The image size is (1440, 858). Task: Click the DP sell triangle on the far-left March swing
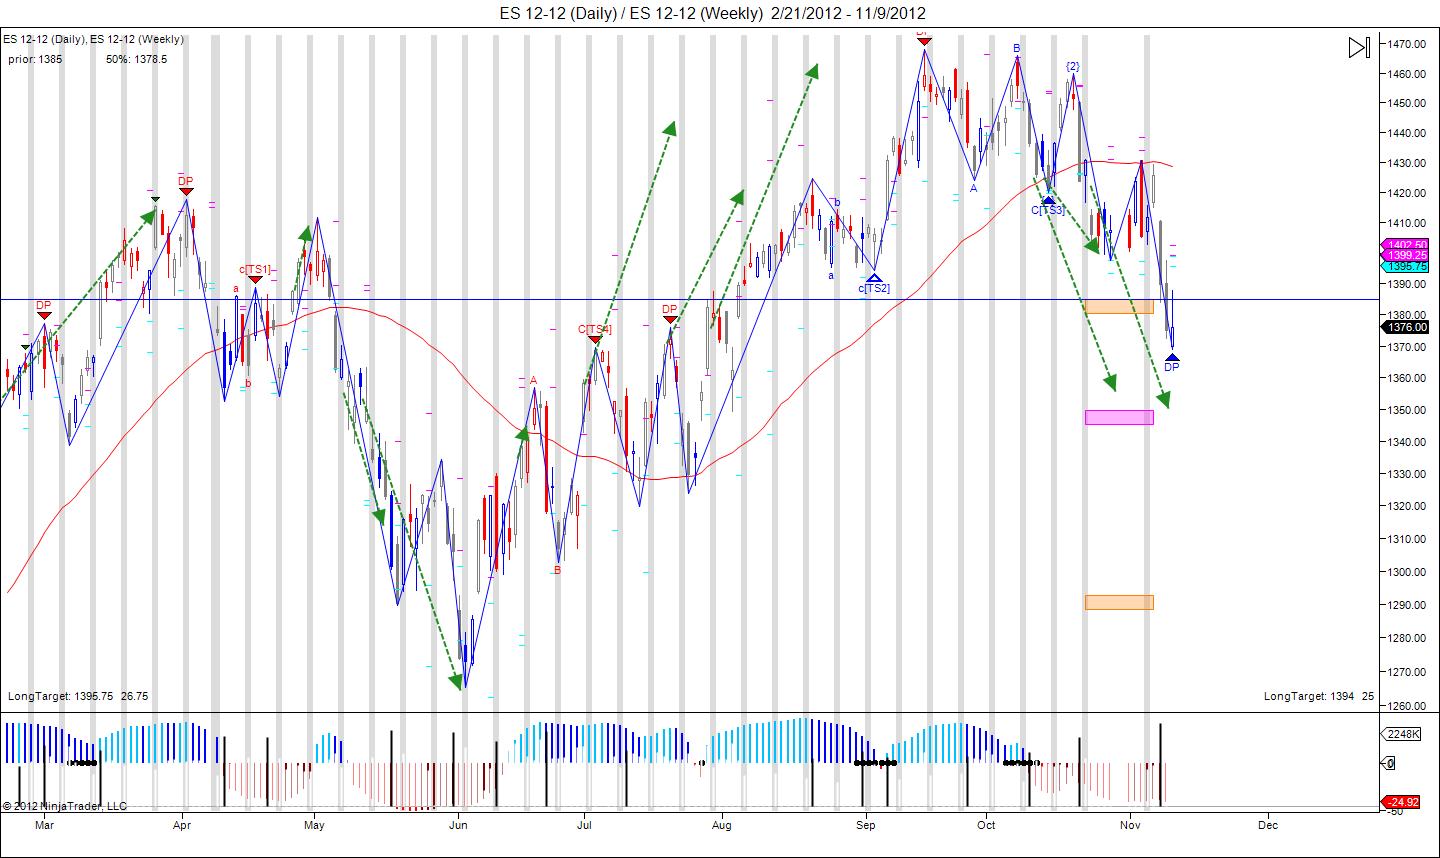click(x=43, y=313)
